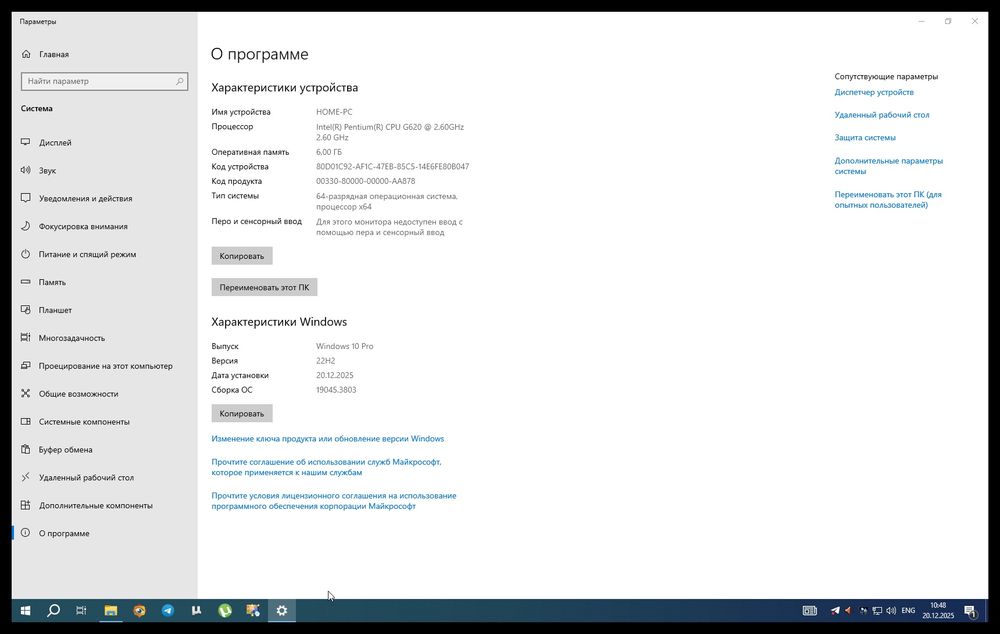Open Удаленный рабочий стол related link
The width and height of the screenshot is (1000, 634).
point(882,115)
